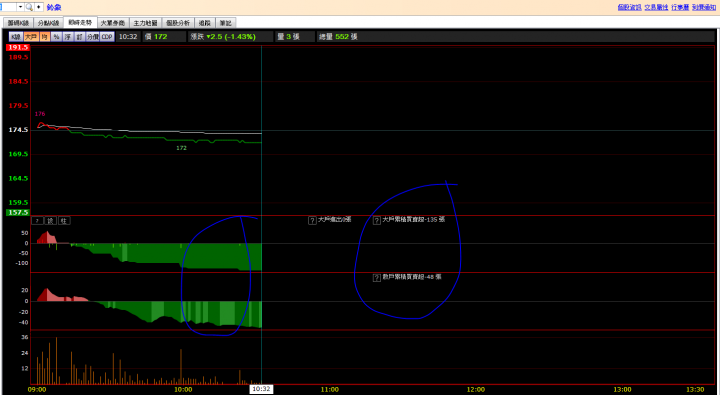Toggle the K線 chart button

(x=16, y=37)
